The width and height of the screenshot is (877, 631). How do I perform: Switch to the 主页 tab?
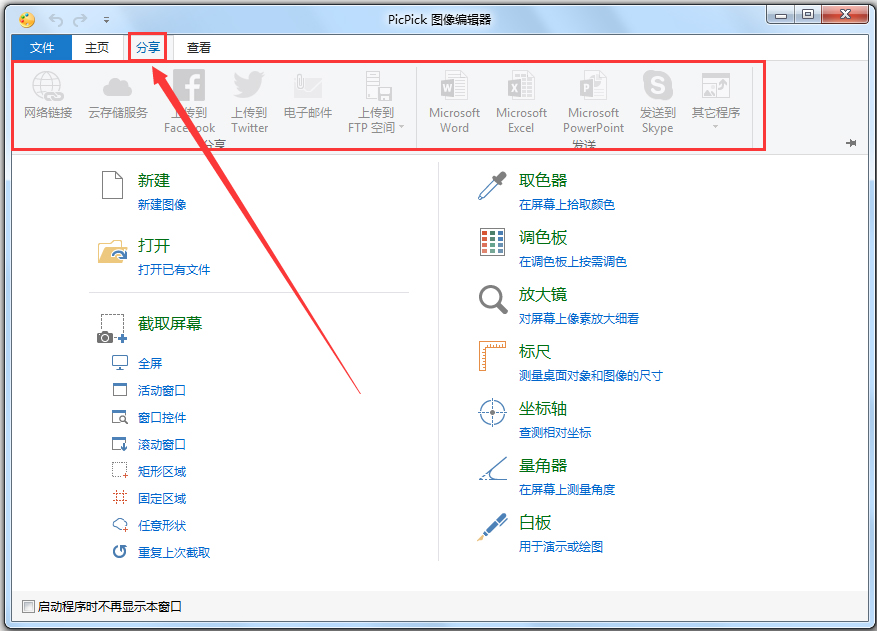click(97, 48)
